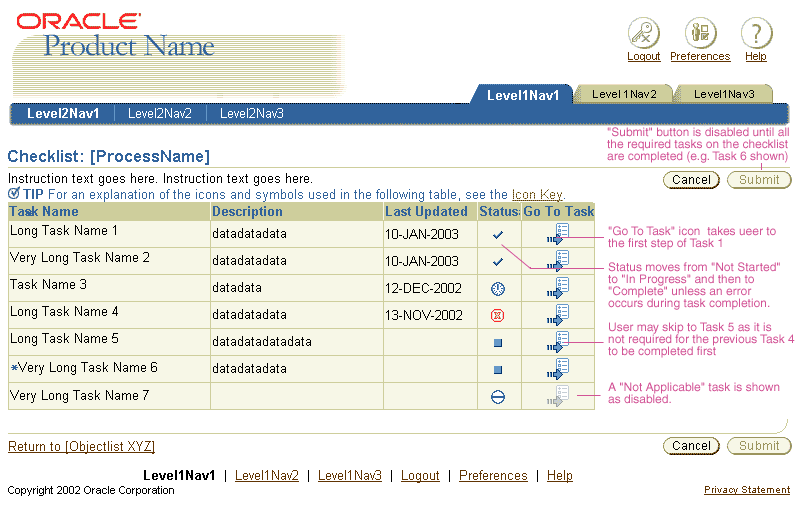The image size is (800, 510).
Task: Click the bottom Submit button
Action: [x=759, y=446]
